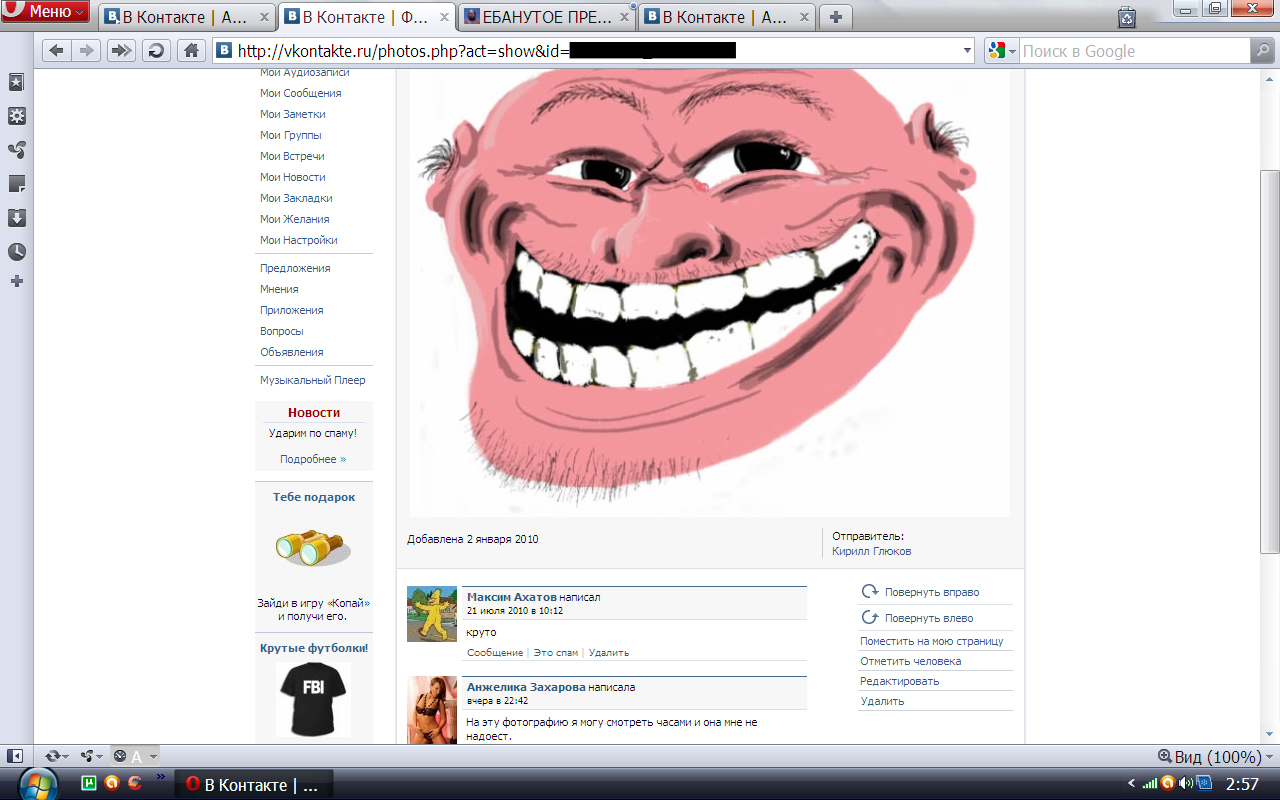Go to Мои Настройки
1280x800 pixels.
pyautogui.click(x=299, y=240)
